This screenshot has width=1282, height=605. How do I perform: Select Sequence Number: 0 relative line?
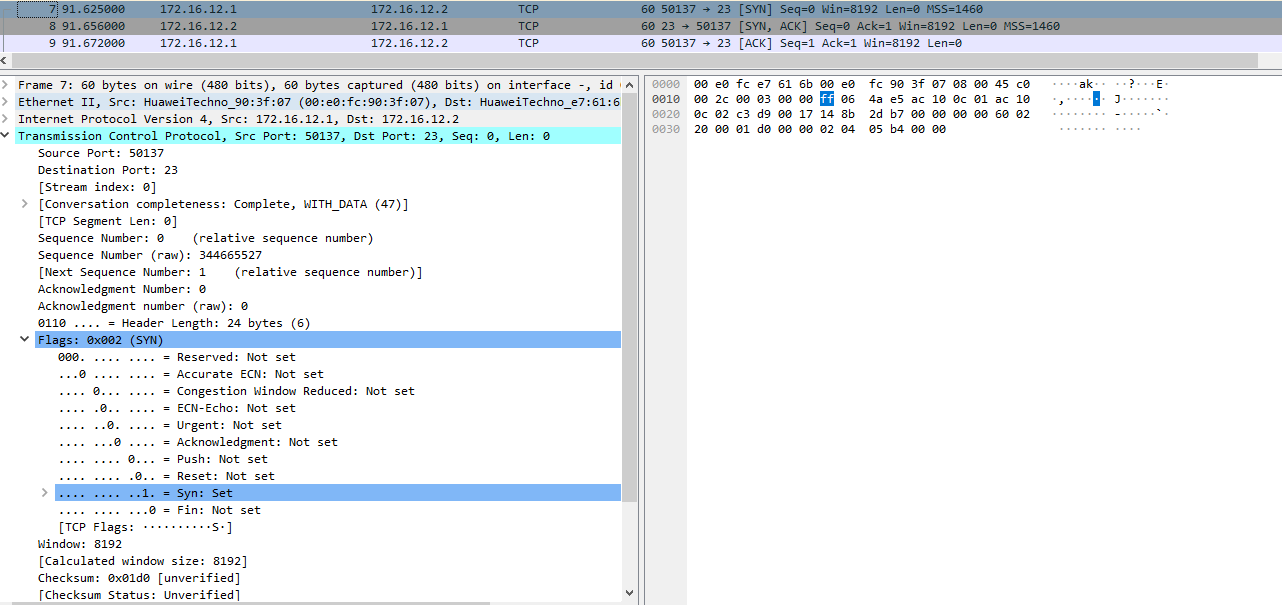pos(205,238)
